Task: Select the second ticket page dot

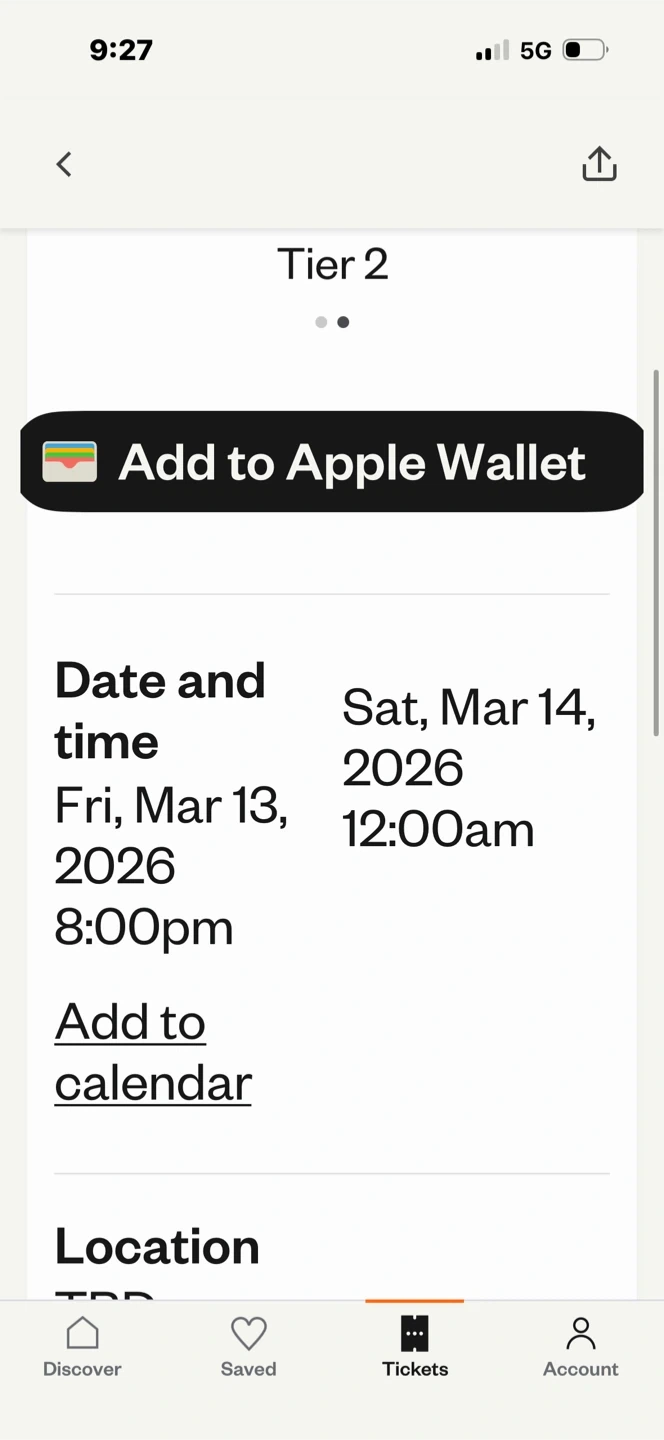Action: coord(343,322)
